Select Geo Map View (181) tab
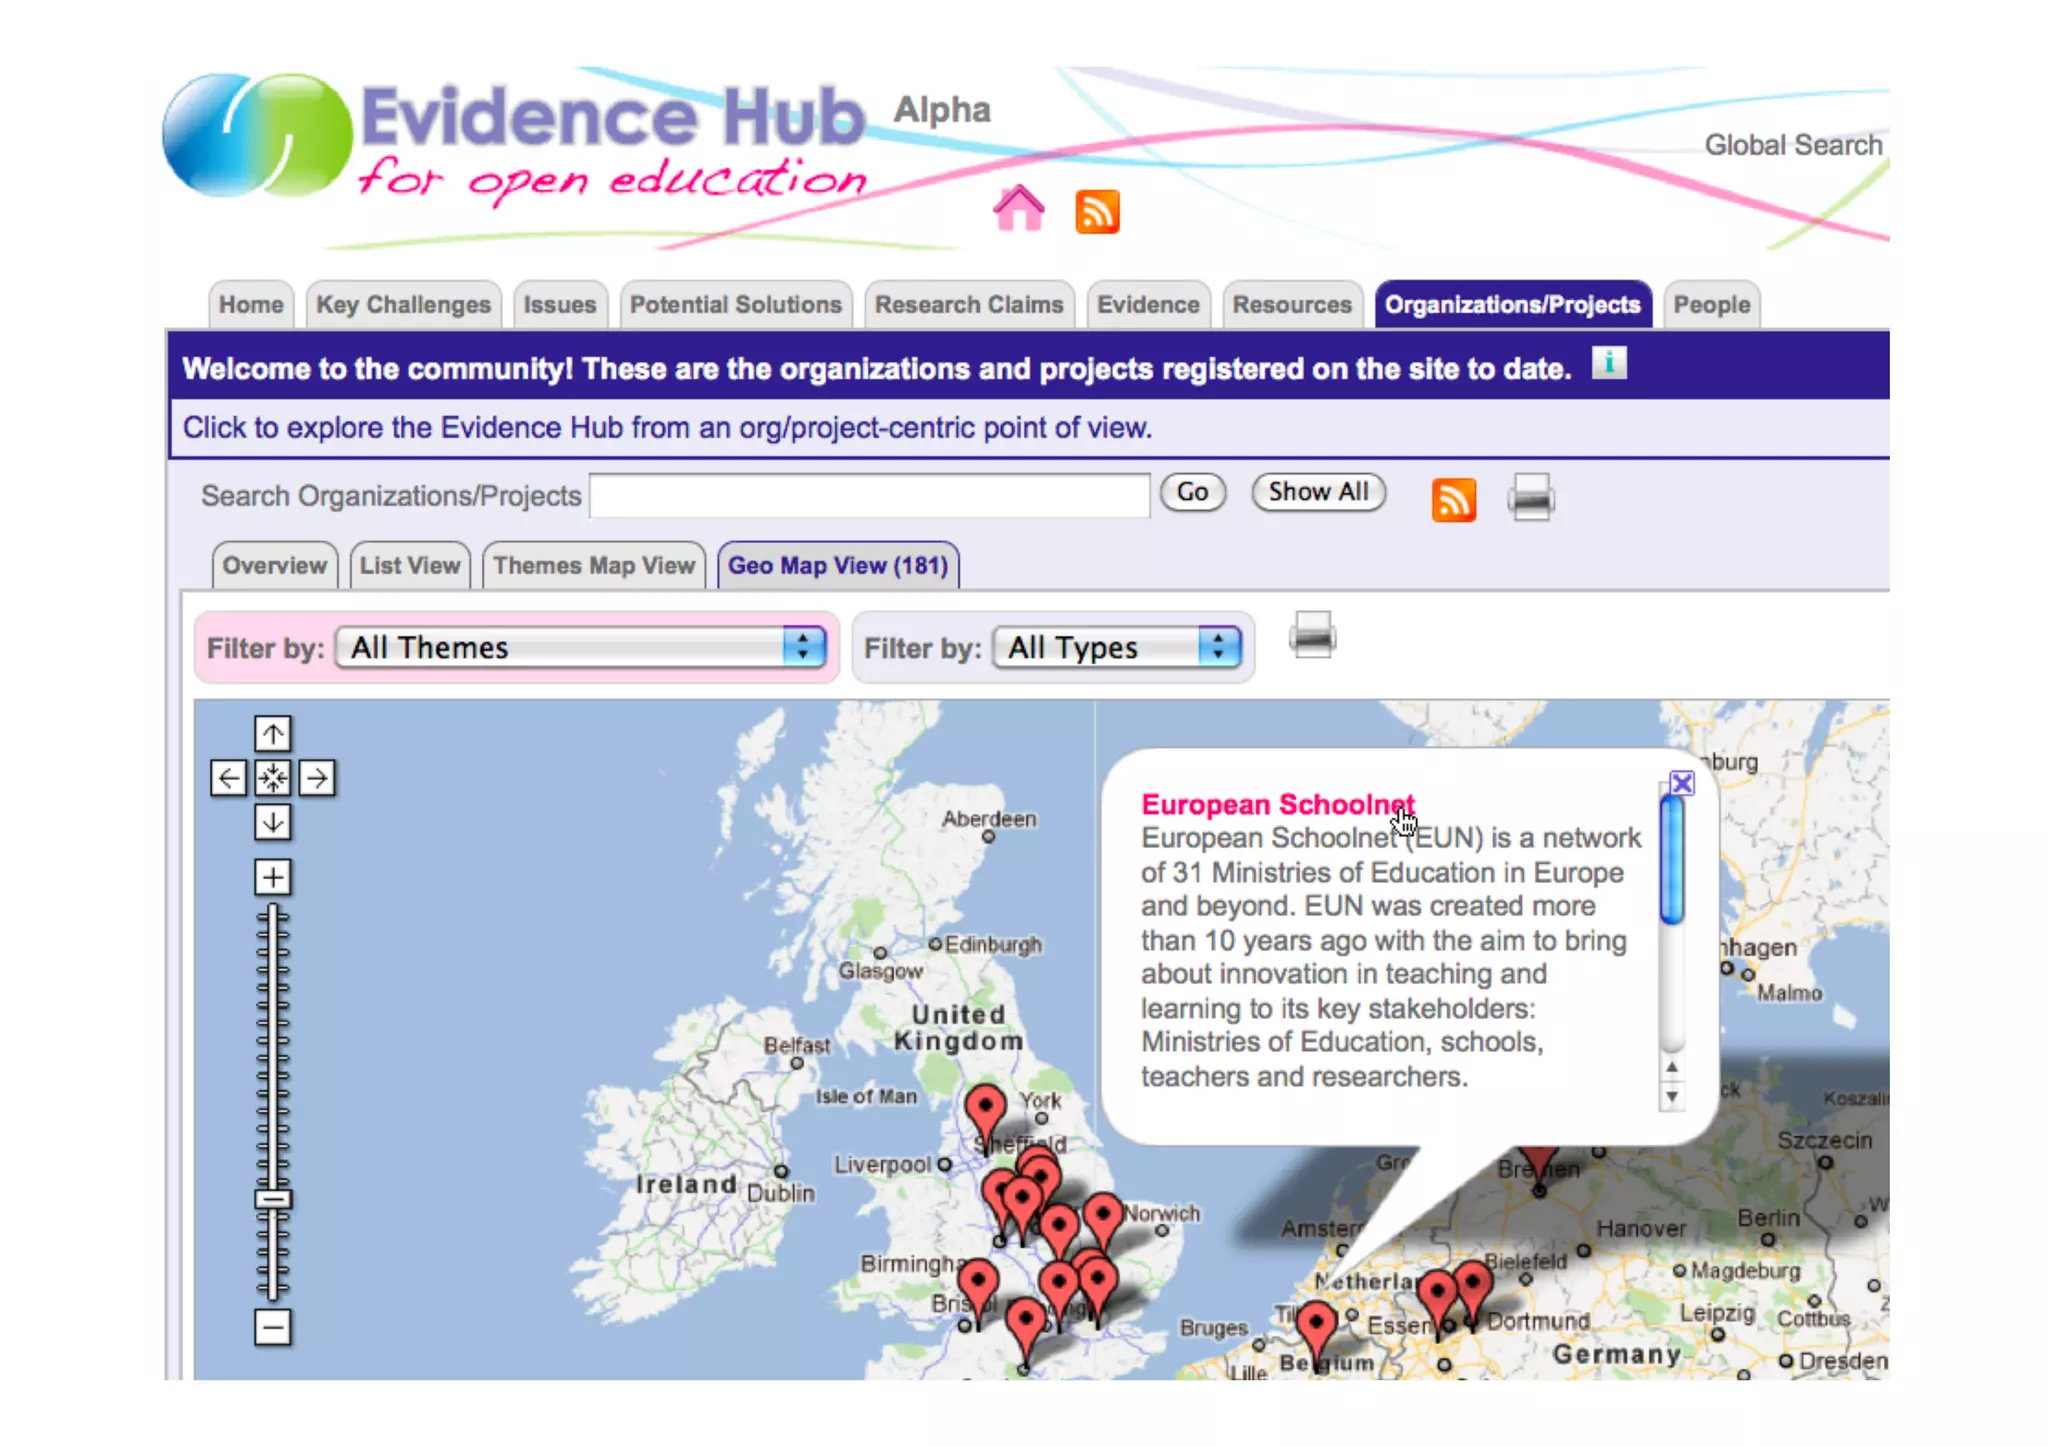The width and height of the screenshot is (2048, 1447). (x=838, y=566)
